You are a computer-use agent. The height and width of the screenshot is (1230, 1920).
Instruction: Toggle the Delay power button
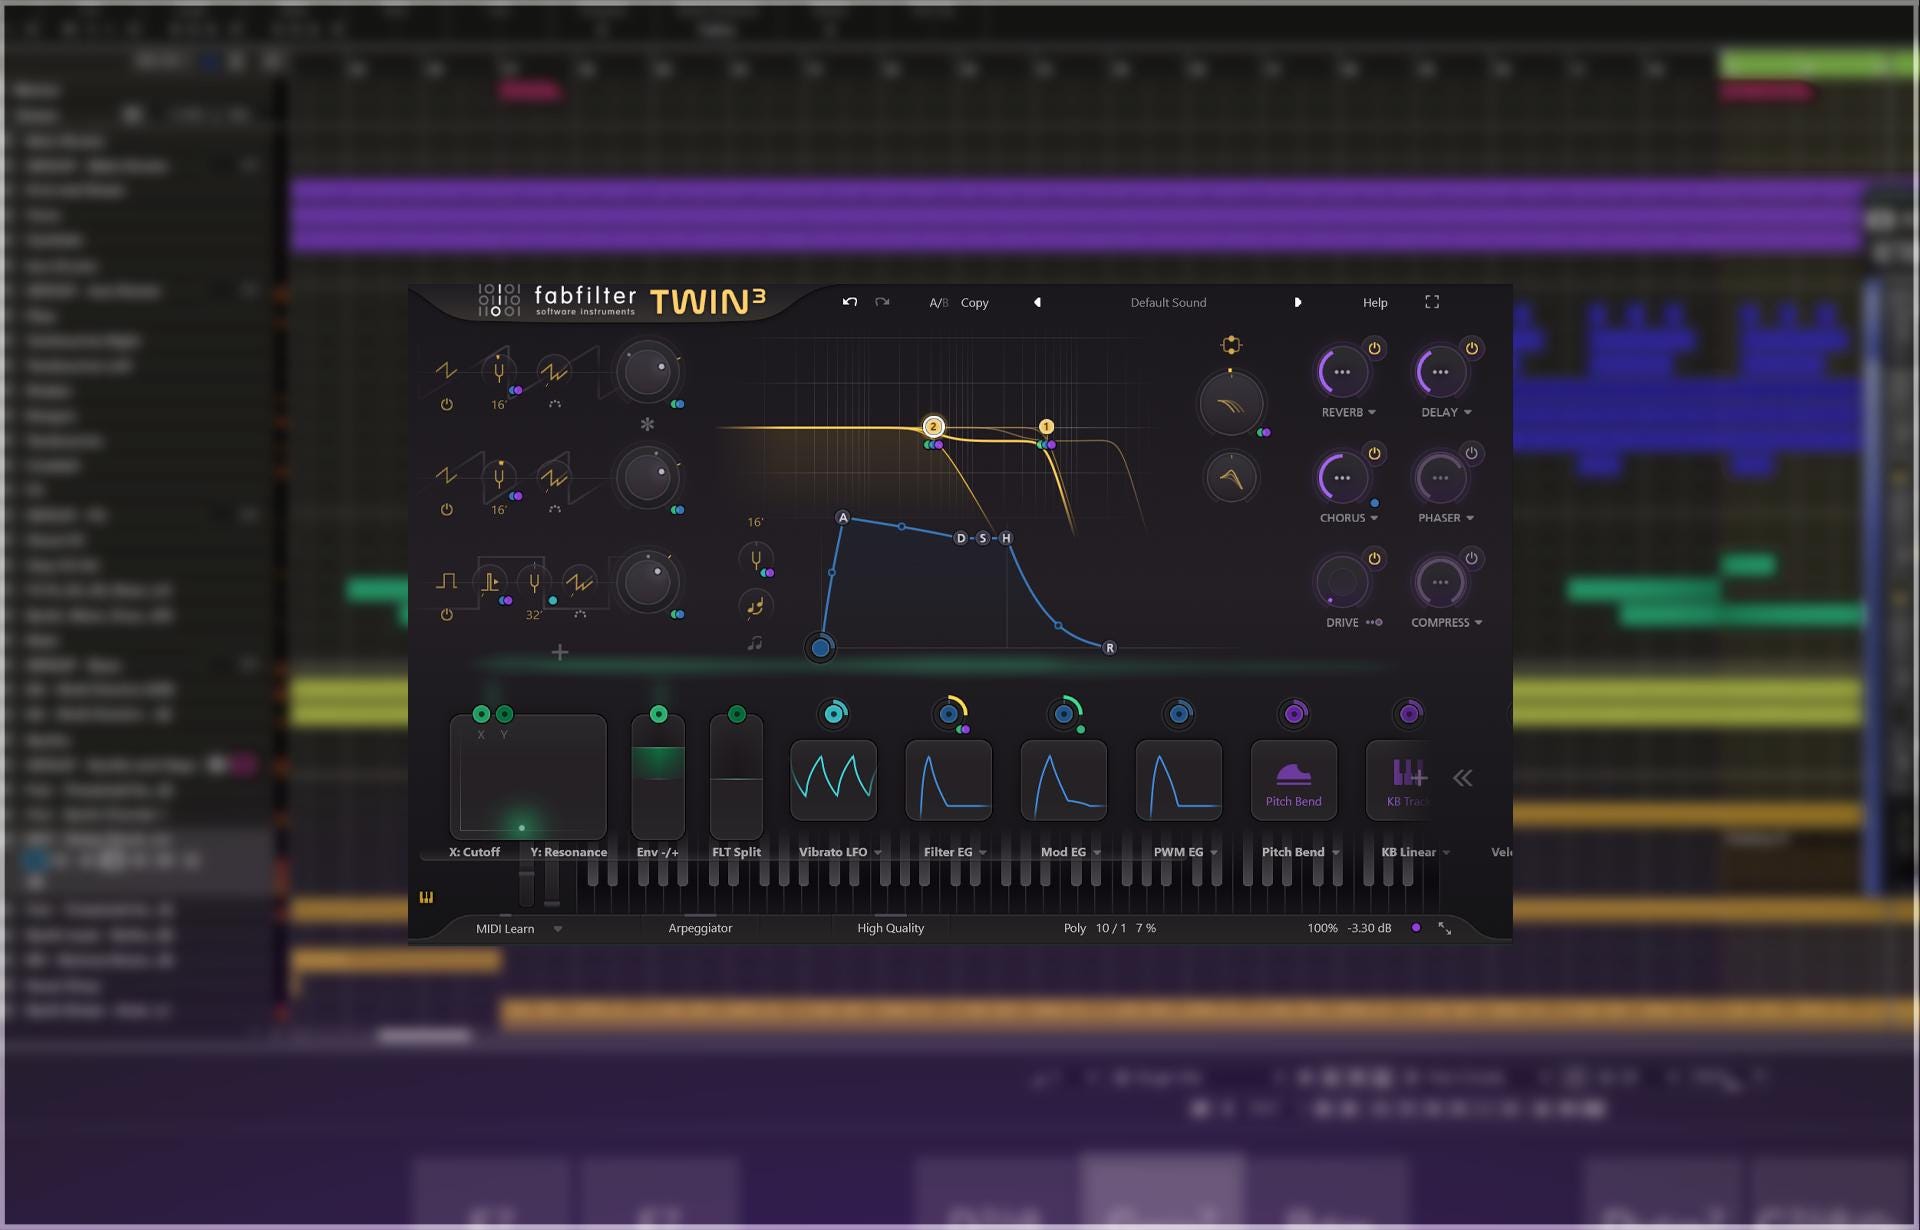point(1471,348)
